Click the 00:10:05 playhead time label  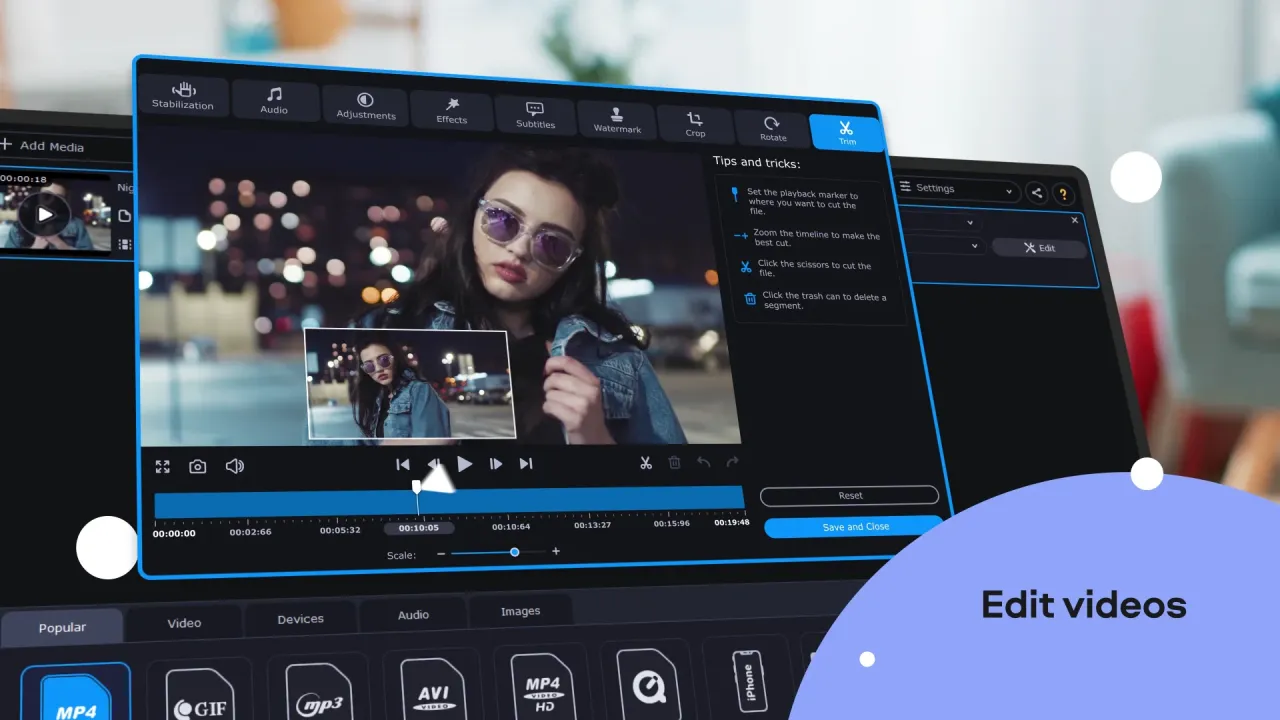[418, 528]
